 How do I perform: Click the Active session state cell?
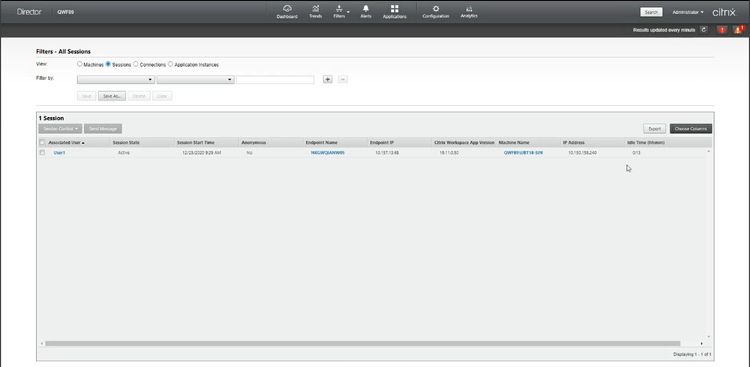click(x=123, y=153)
